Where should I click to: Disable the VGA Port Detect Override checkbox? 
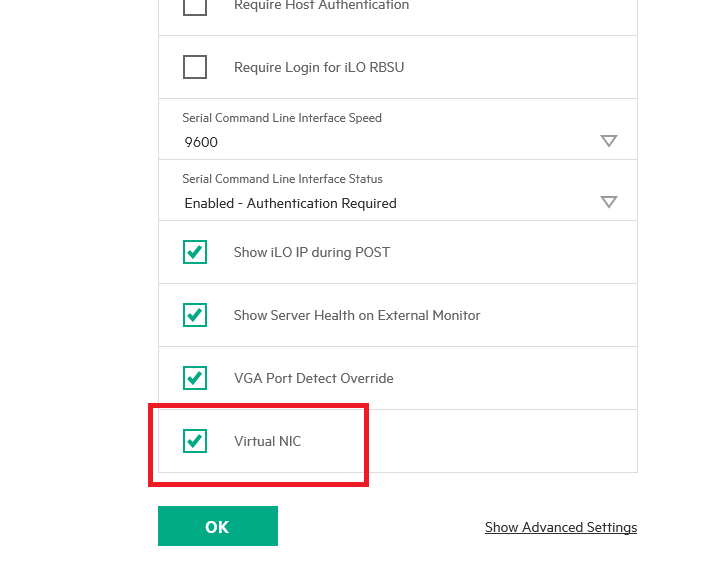(195, 378)
